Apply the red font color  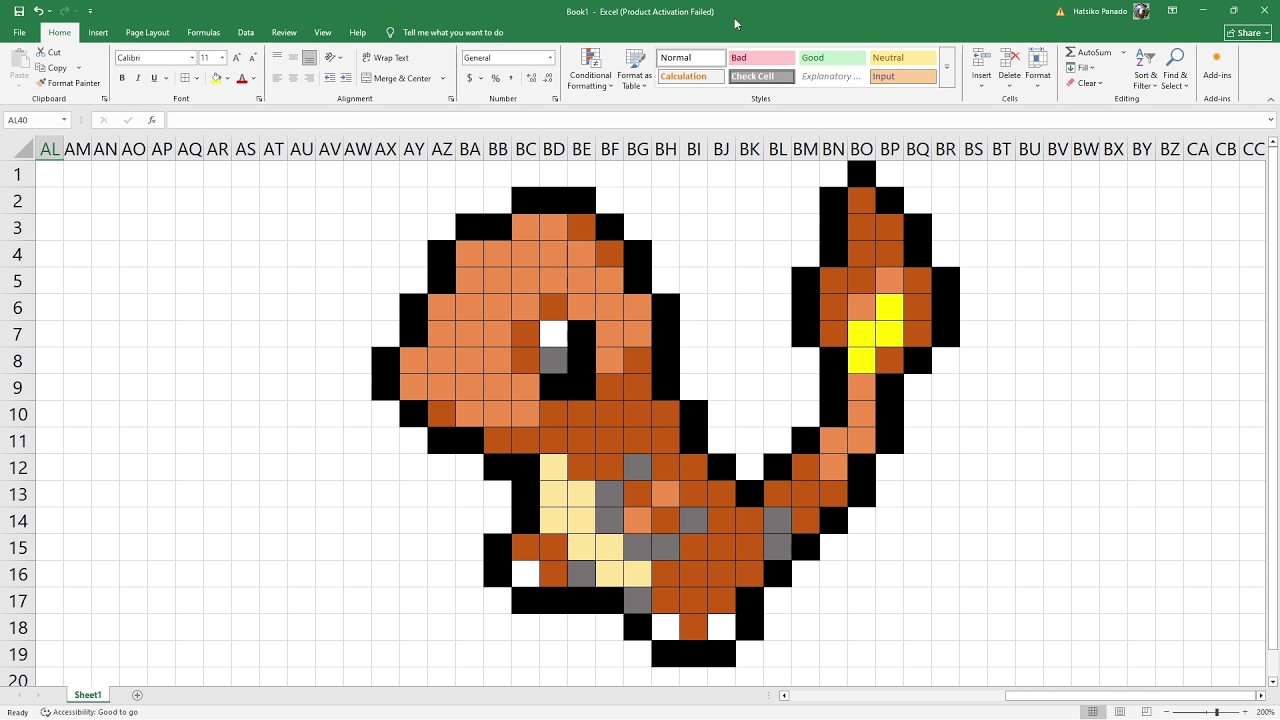[x=241, y=78]
